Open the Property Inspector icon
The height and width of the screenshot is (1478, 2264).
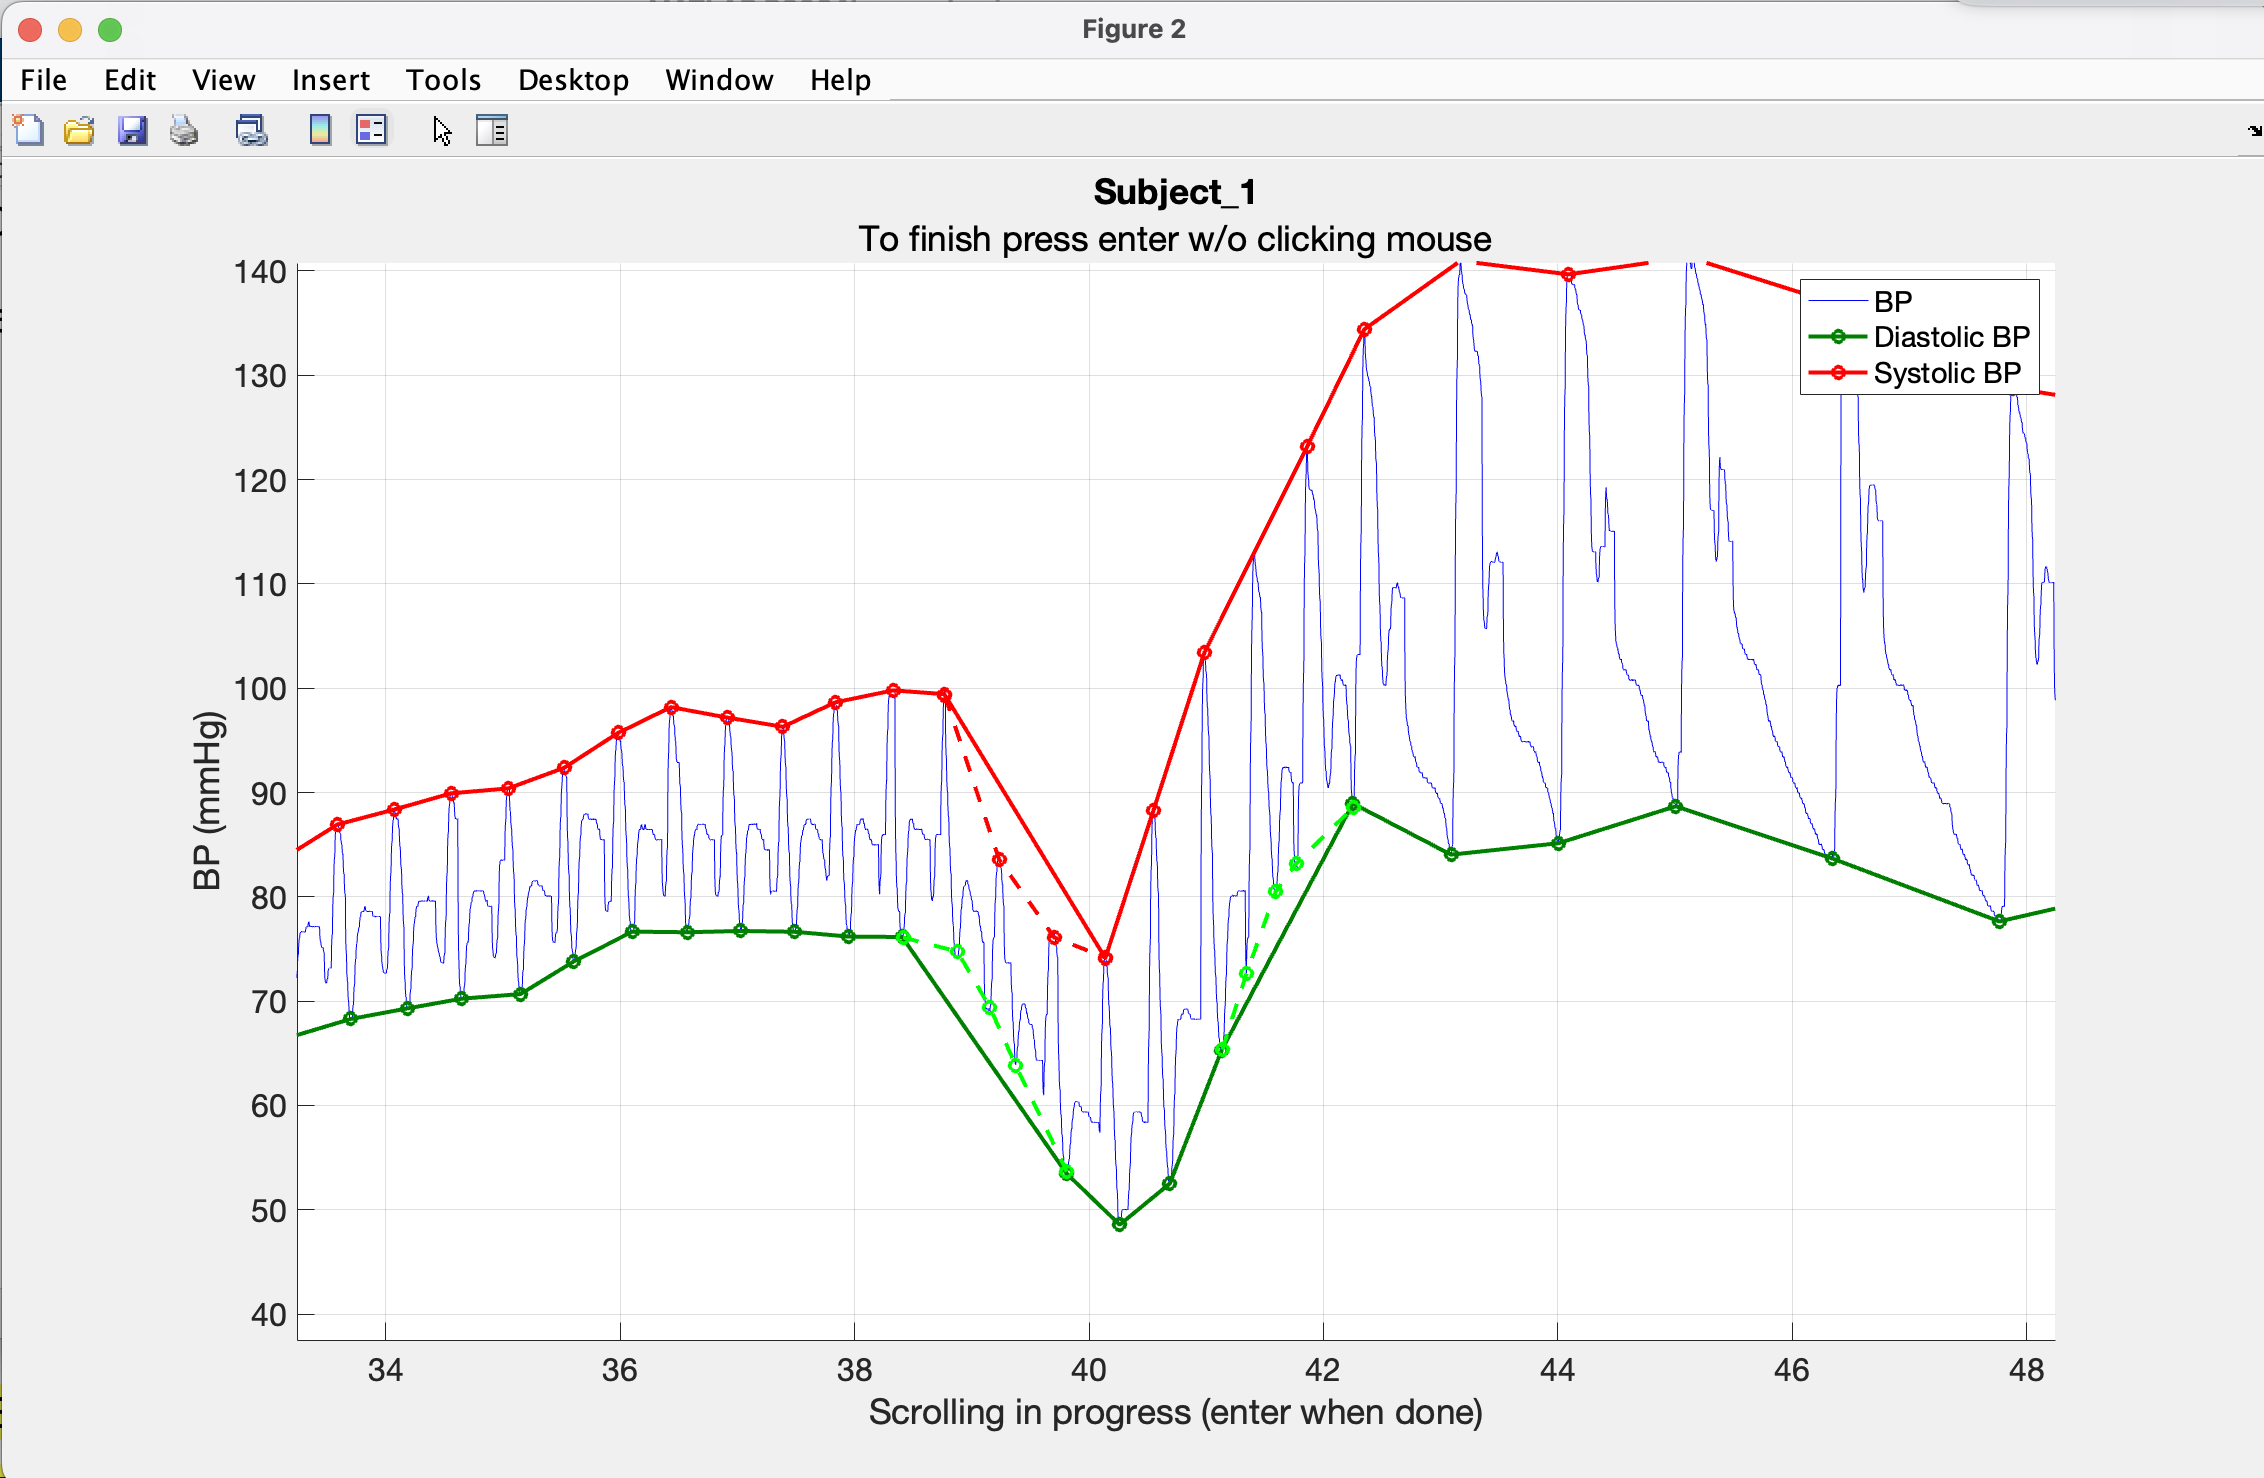[x=492, y=130]
